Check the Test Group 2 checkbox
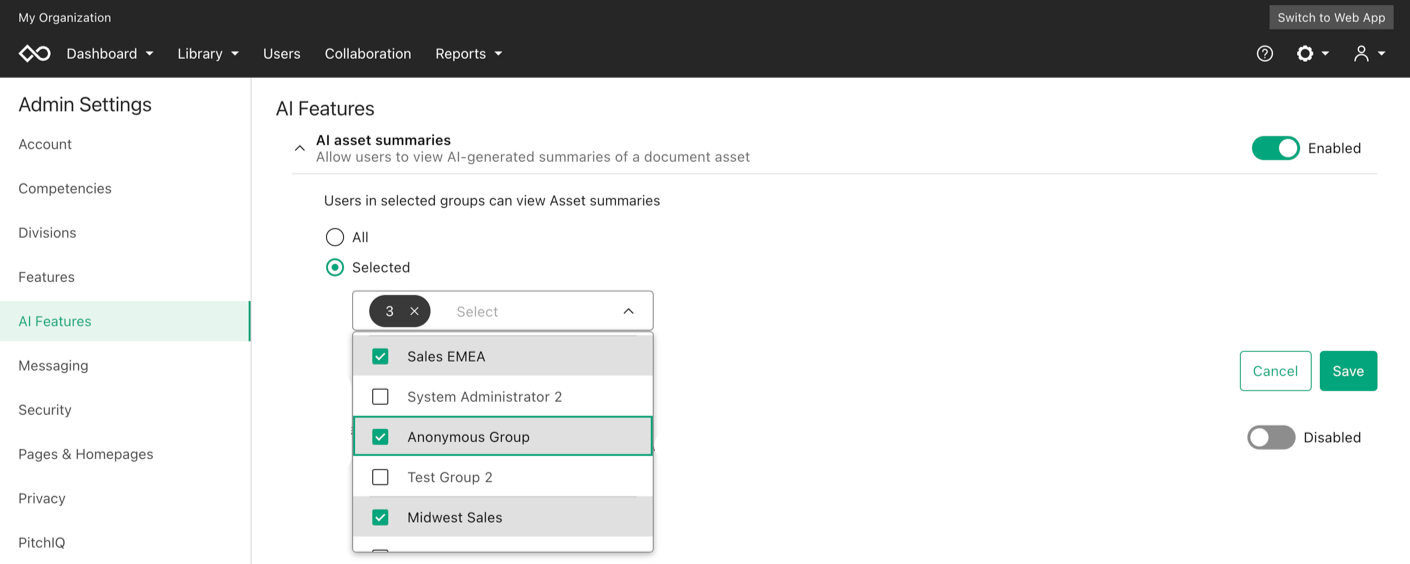Image resolution: width=1410 pixels, height=564 pixels. pos(380,477)
